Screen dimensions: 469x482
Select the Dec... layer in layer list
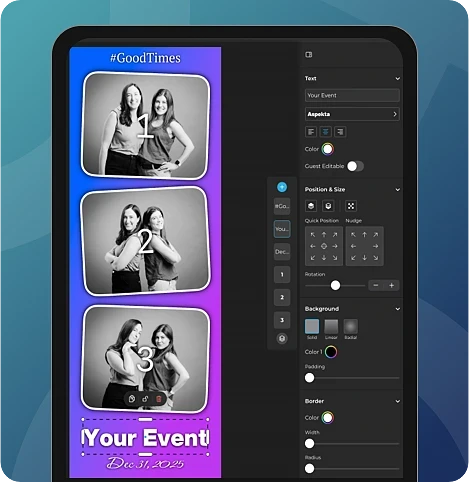(x=282, y=252)
